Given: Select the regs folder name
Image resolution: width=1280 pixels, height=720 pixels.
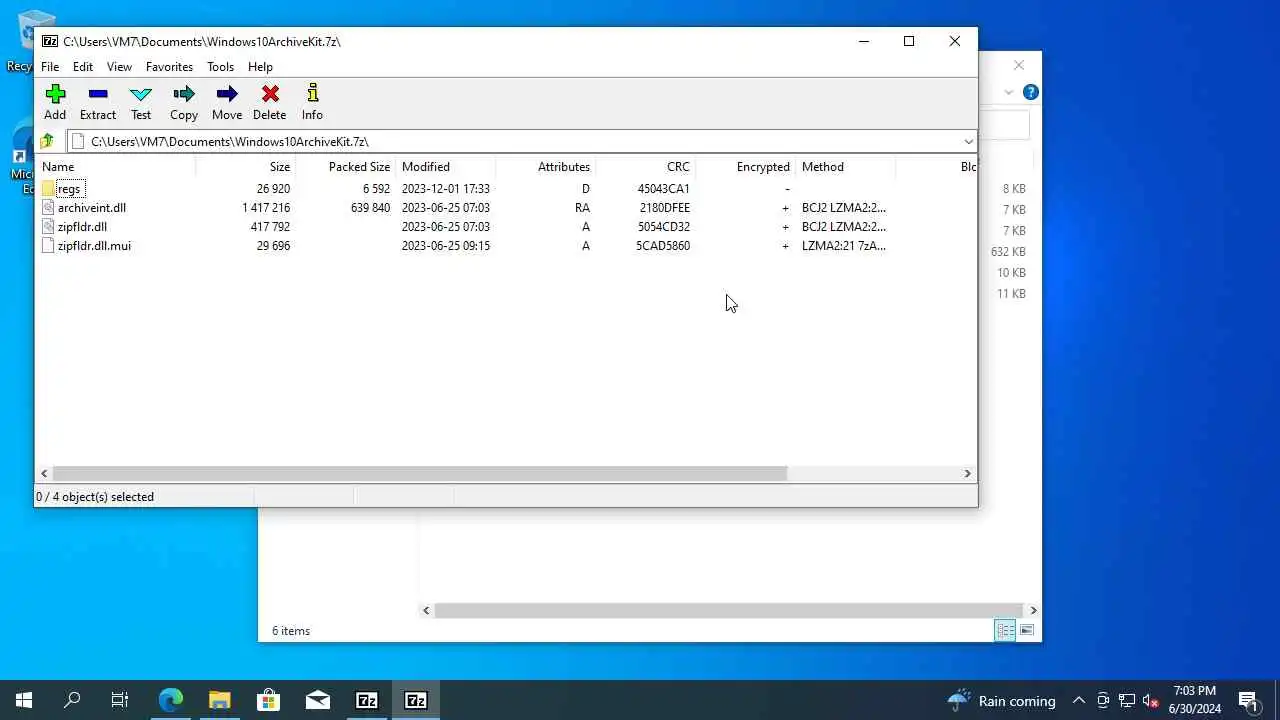Looking at the screenshot, I should (69, 188).
